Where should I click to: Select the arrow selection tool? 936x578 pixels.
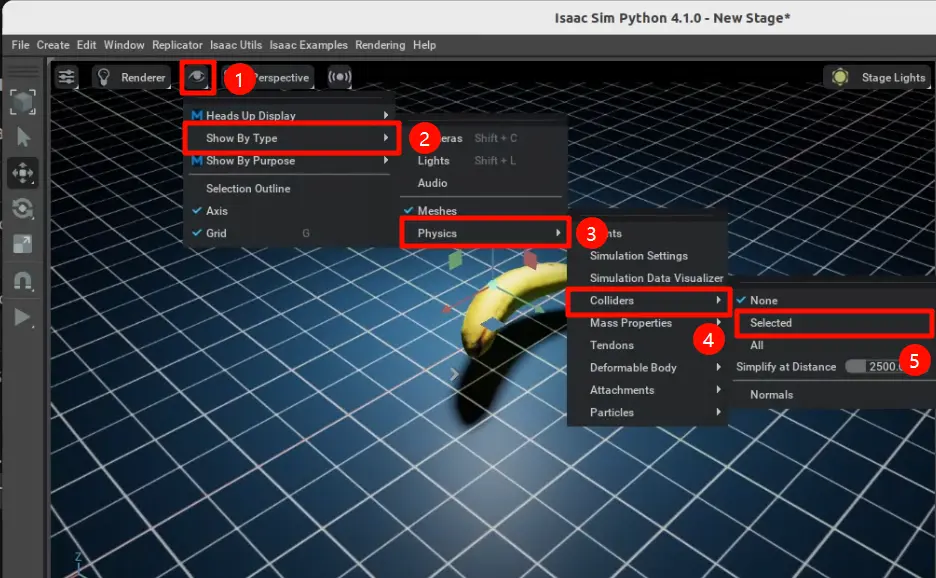click(x=23, y=137)
